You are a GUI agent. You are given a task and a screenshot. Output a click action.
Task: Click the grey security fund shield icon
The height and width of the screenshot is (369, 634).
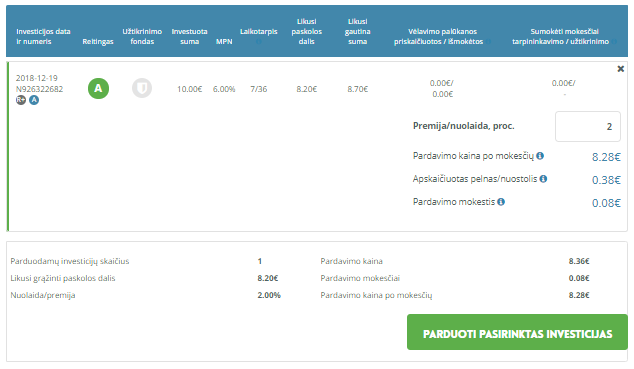tap(142, 88)
